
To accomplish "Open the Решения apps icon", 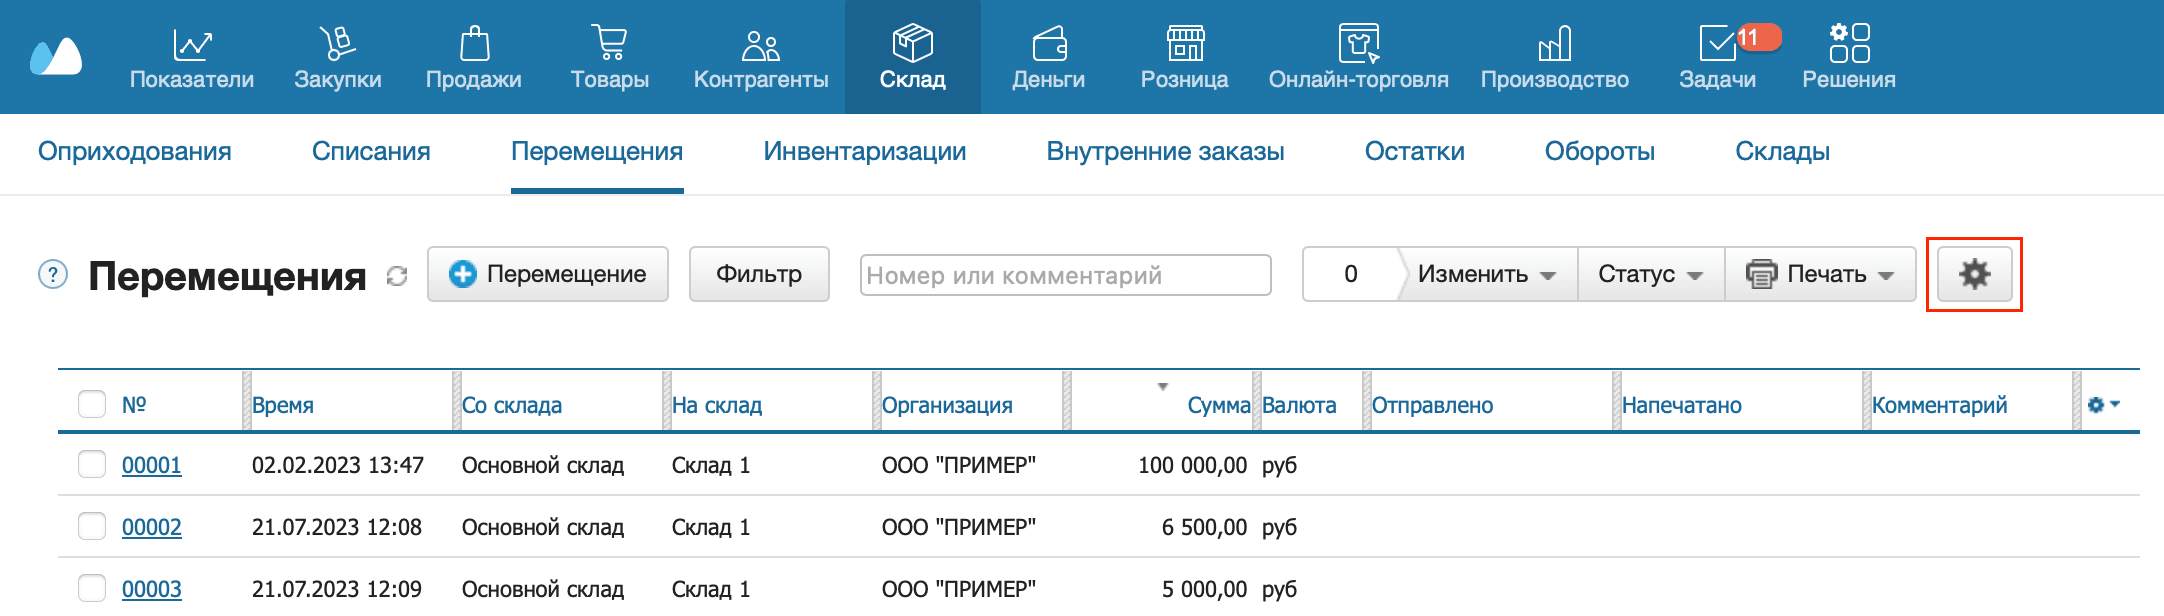I will tap(1849, 43).
